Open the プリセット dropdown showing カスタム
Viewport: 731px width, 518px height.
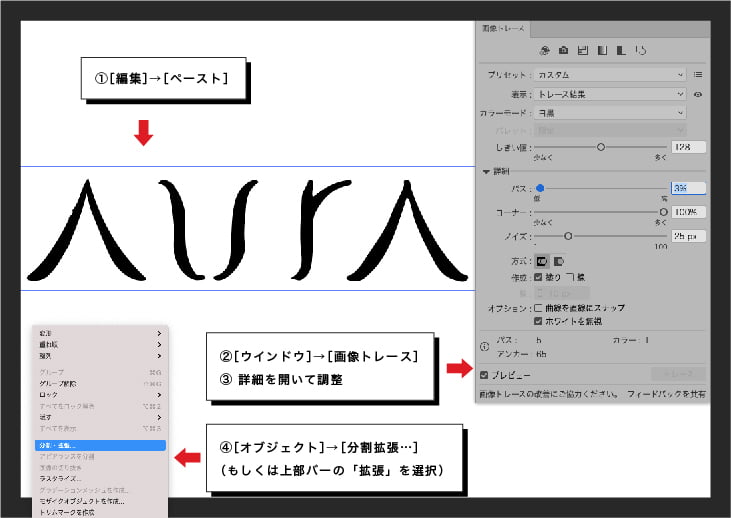click(610, 74)
